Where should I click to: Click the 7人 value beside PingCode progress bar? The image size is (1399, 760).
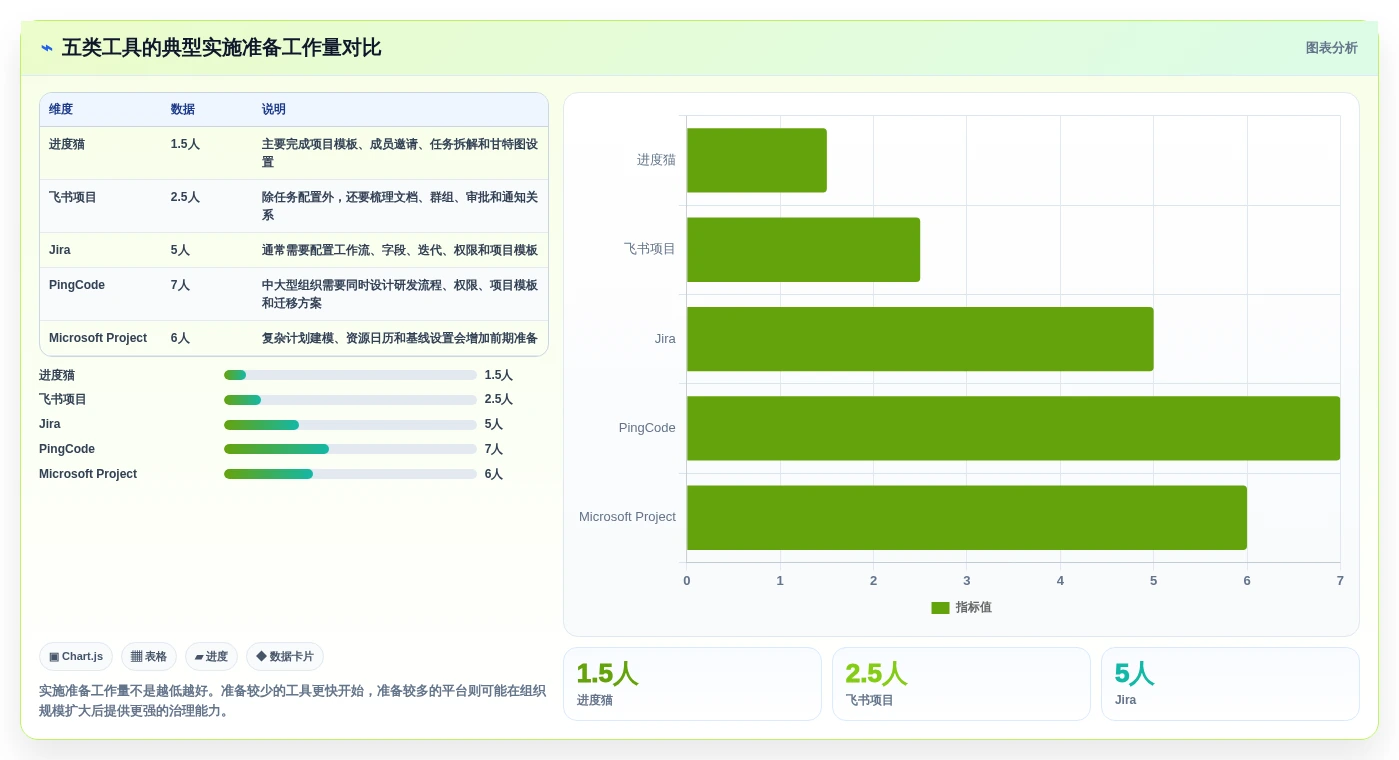tap(494, 449)
